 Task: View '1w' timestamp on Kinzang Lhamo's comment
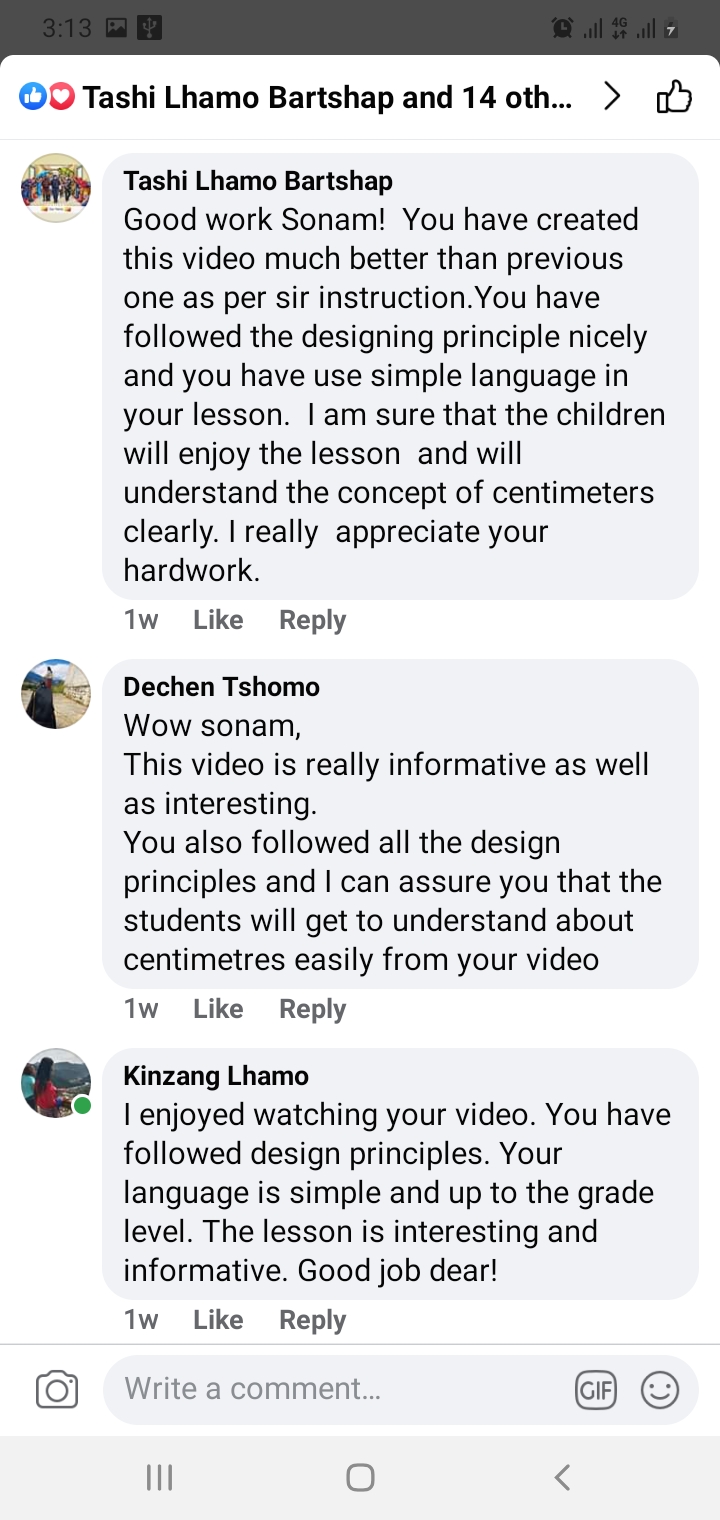tap(140, 1320)
